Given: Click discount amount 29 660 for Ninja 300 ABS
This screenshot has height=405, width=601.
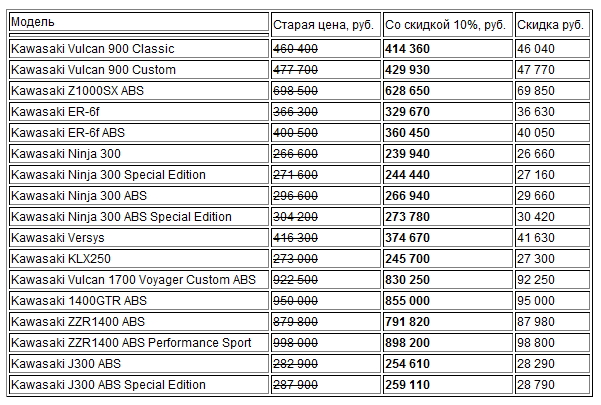Looking at the screenshot, I should pyautogui.click(x=537, y=196).
